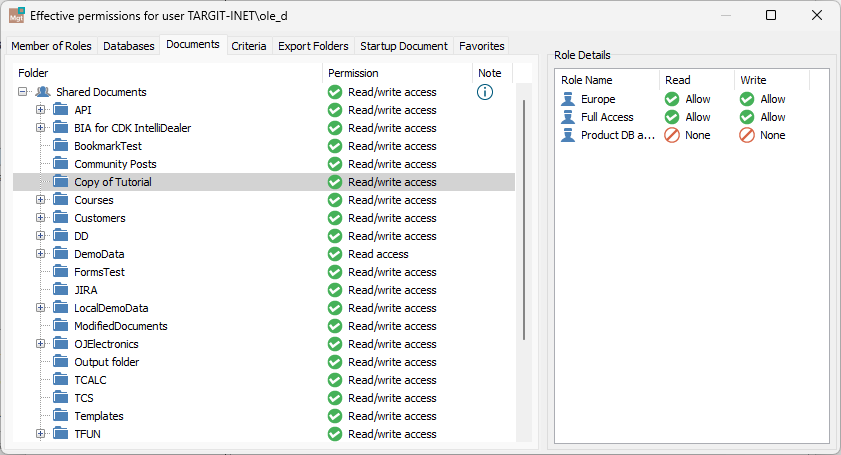Click the FormsTest folder icon
Viewport: 841px width, 455px height.
(x=61, y=271)
